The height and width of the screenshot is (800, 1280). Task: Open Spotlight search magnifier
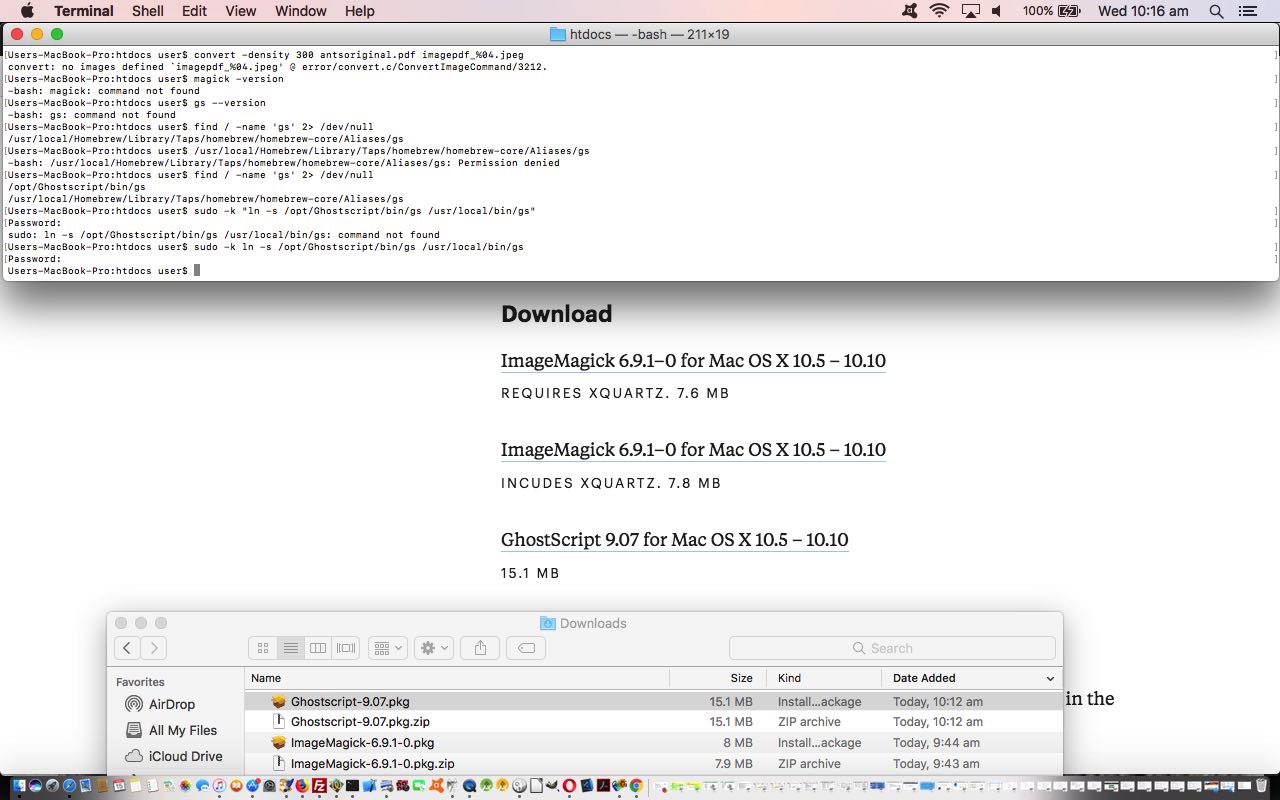(x=1216, y=11)
